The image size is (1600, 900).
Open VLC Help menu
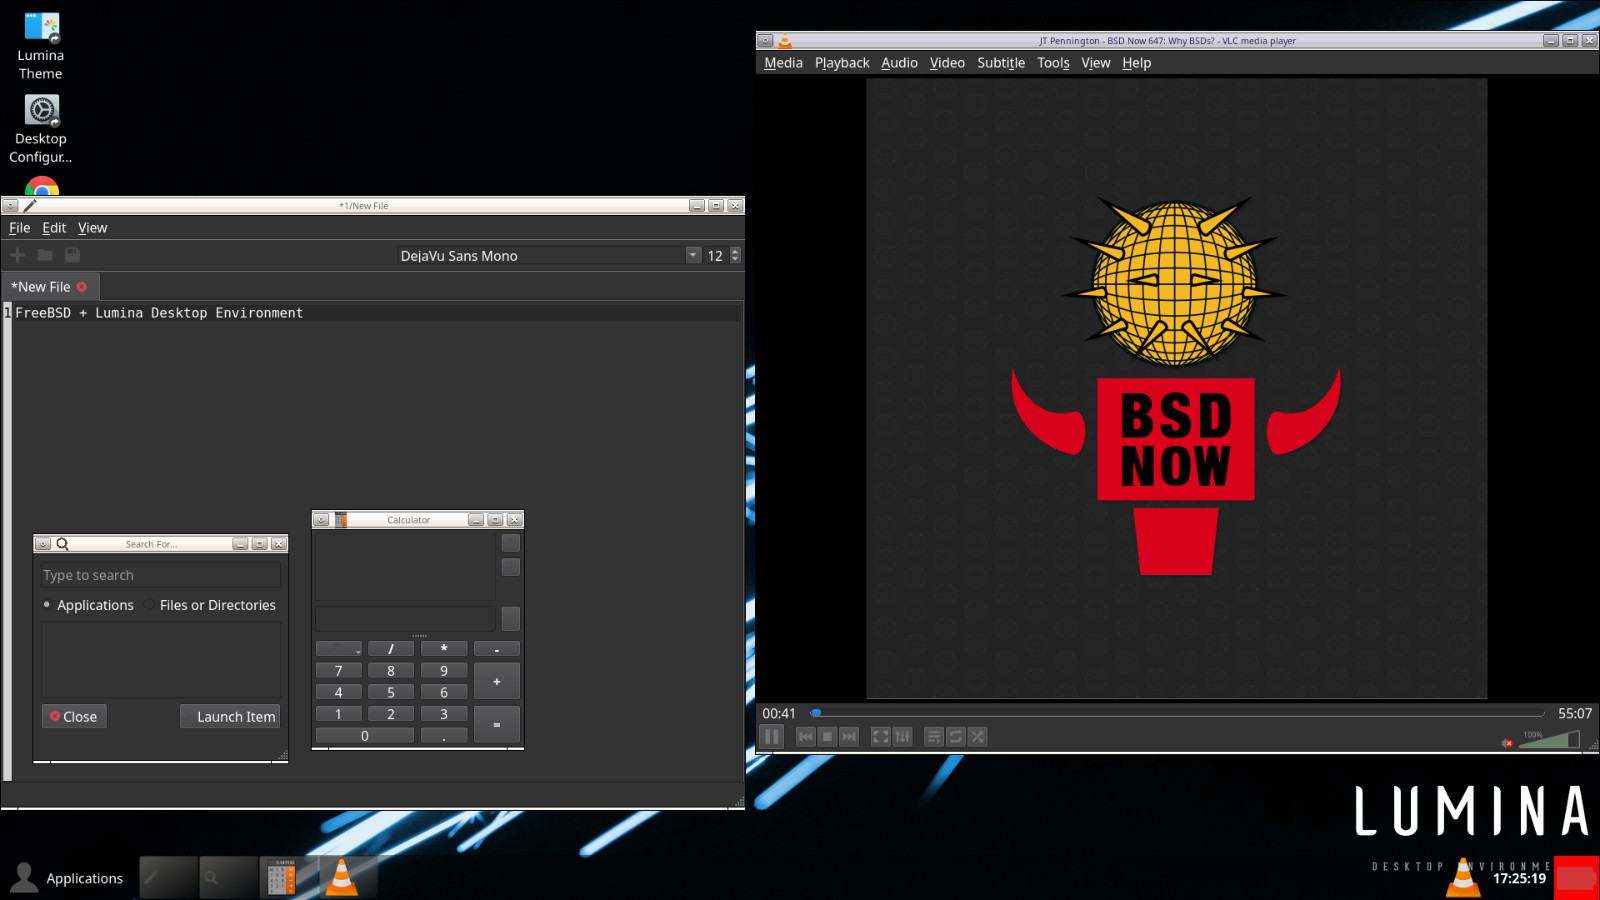[1136, 63]
